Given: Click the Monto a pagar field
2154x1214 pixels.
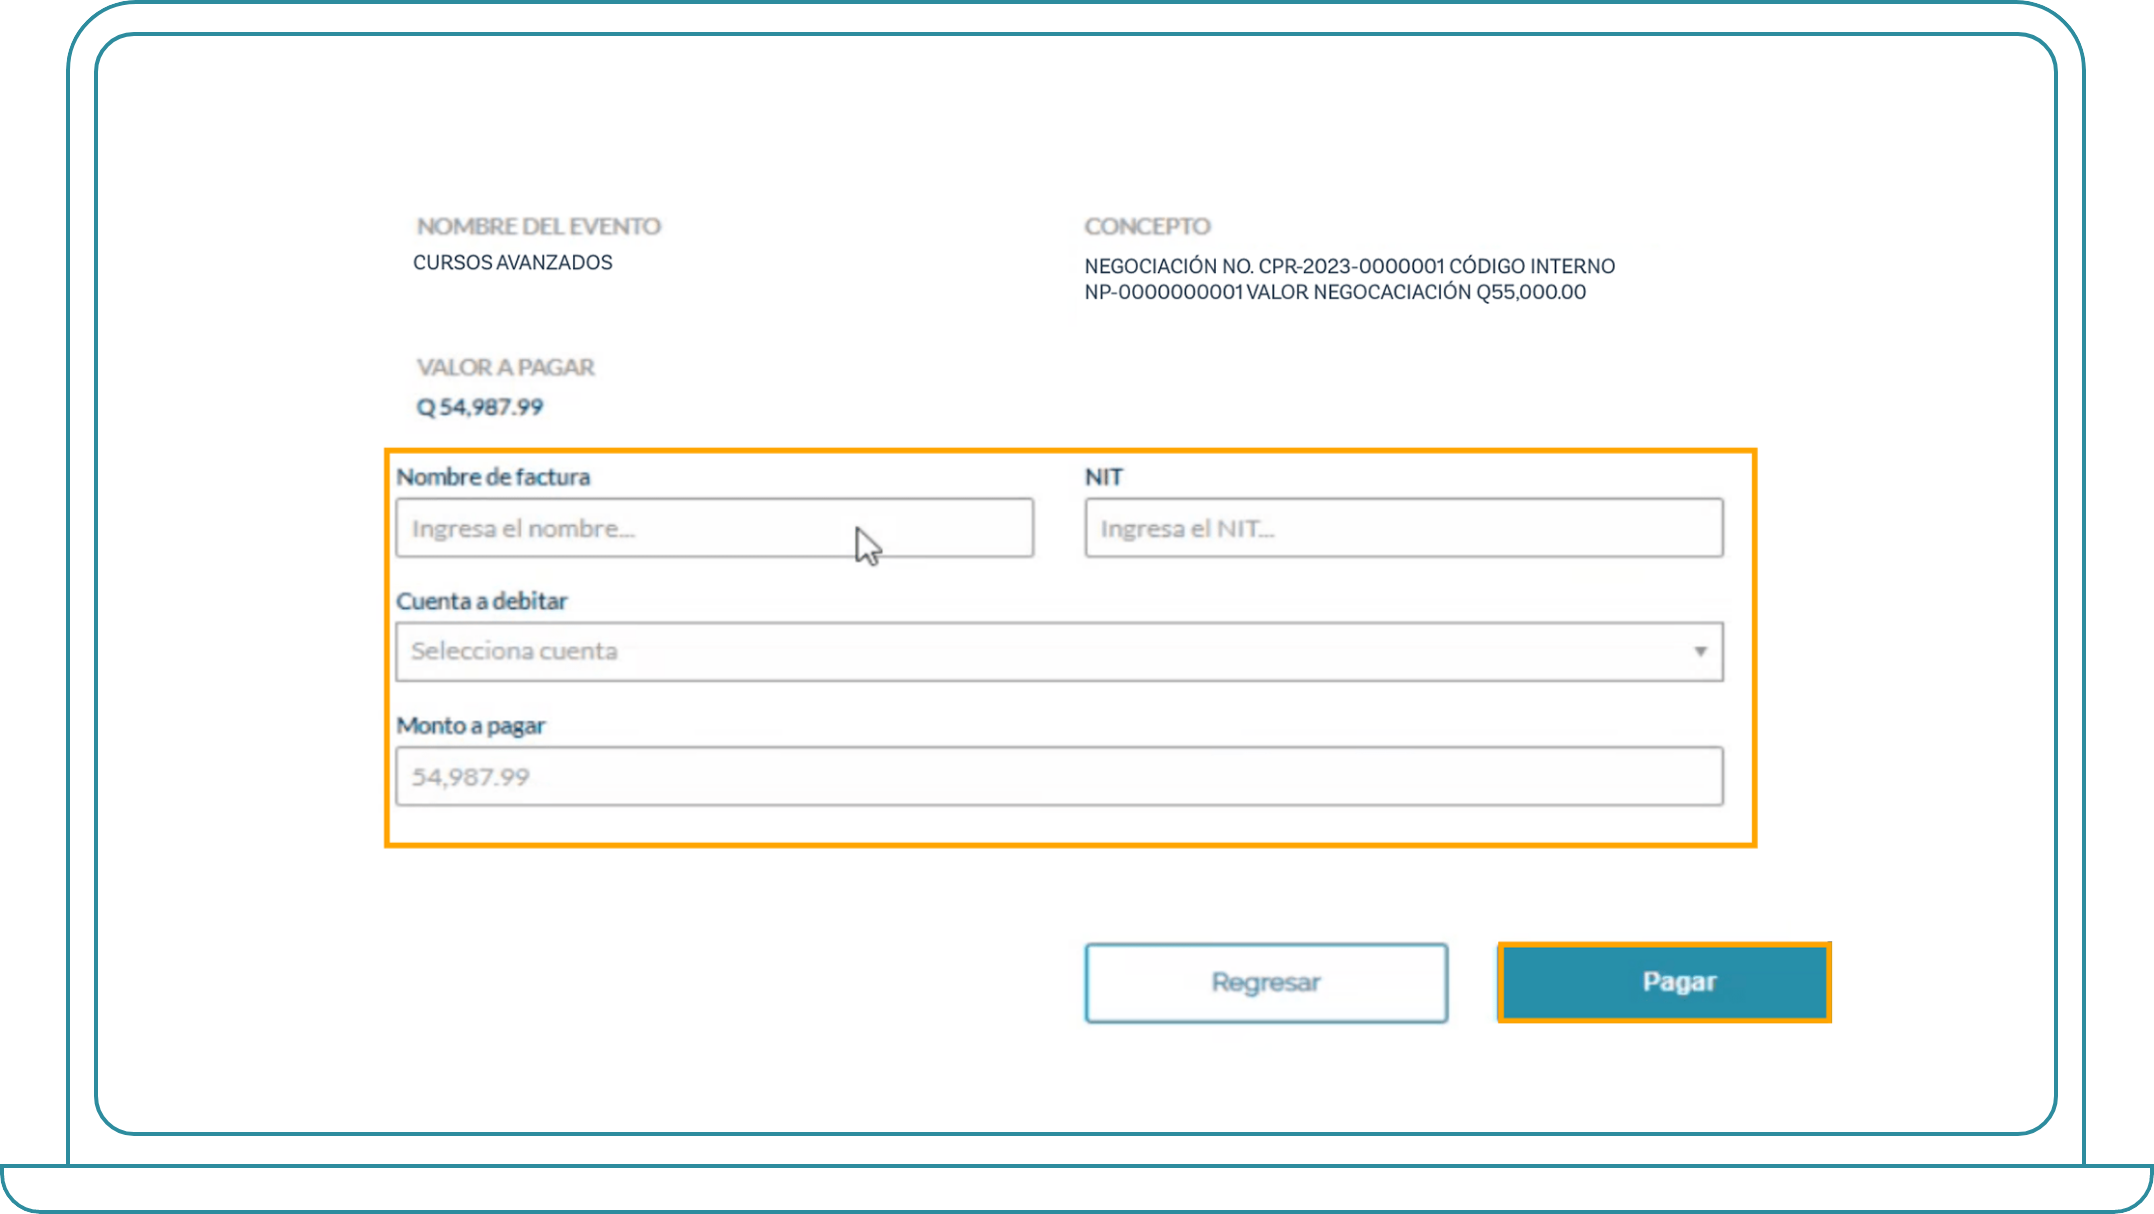Looking at the screenshot, I should tap(1058, 776).
